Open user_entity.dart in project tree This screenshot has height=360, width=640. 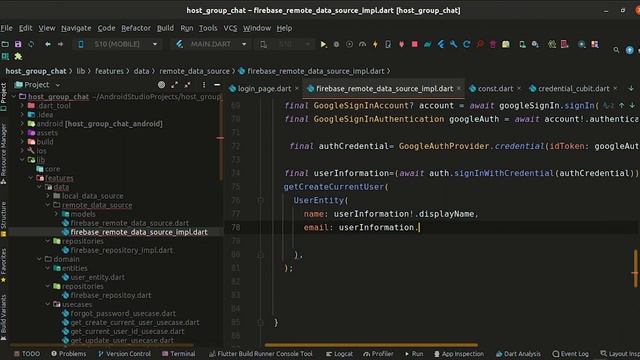click(x=98, y=277)
